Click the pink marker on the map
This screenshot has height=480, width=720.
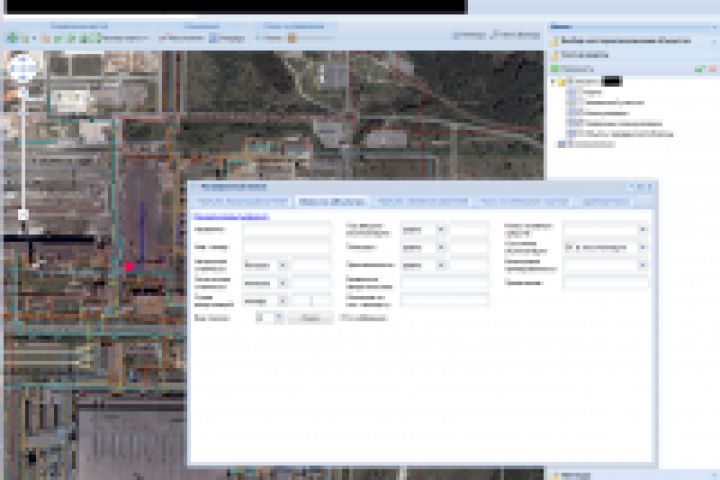tap(129, 267)
